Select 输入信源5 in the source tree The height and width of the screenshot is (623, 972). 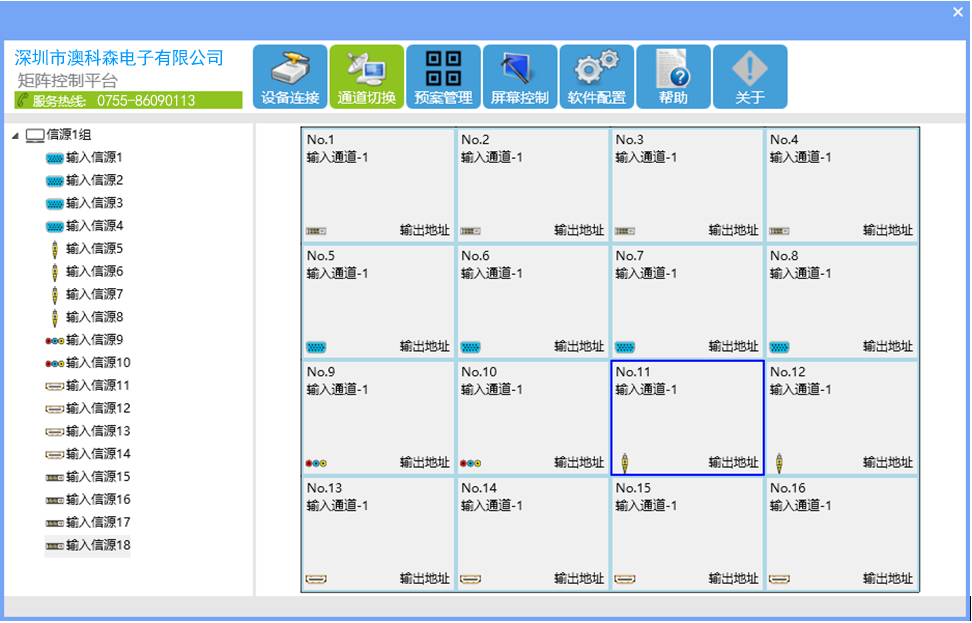coord(94,249)
